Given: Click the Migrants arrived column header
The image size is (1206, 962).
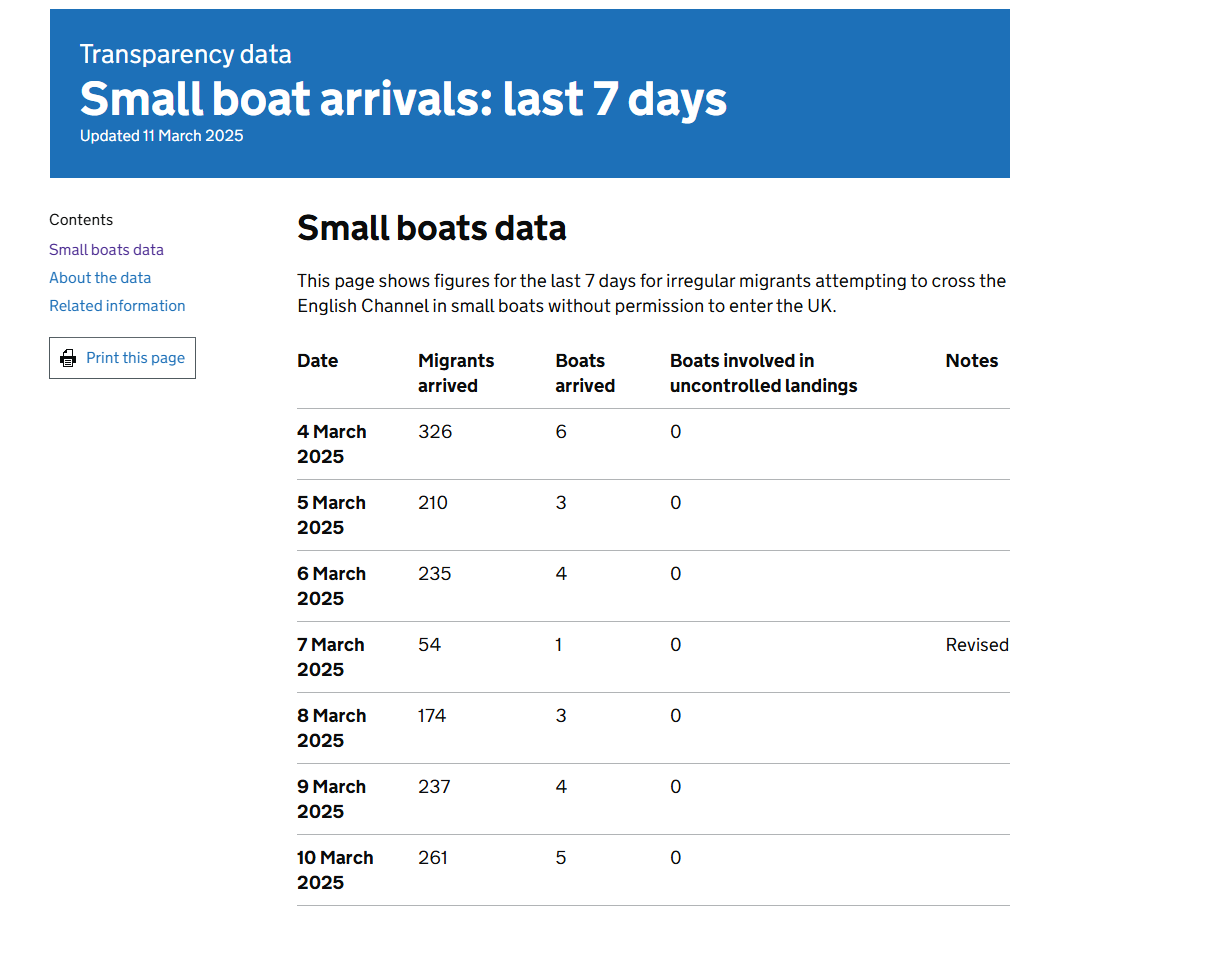Looking at the screenshot, I should 456,373.
